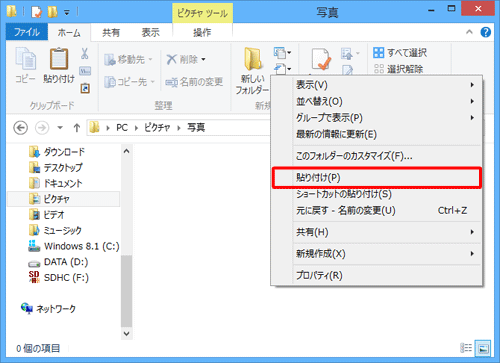Switch to the 表示 tab

point(151,32)
